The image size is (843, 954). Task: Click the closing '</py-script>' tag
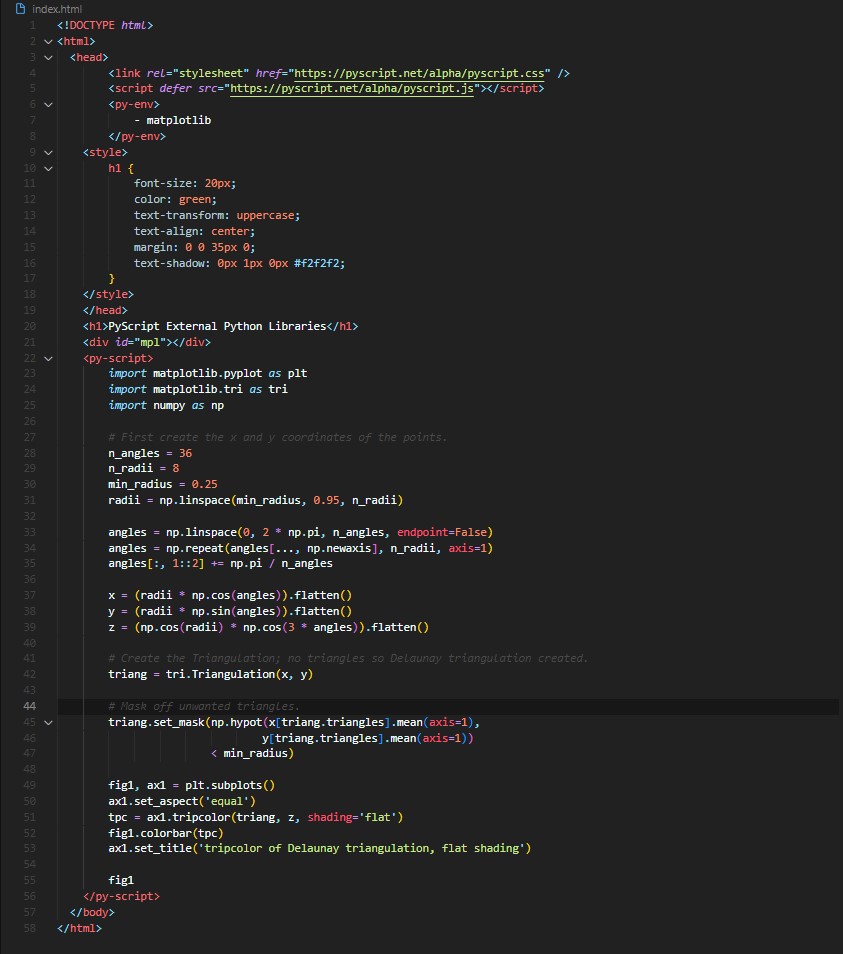click(121, 896)
